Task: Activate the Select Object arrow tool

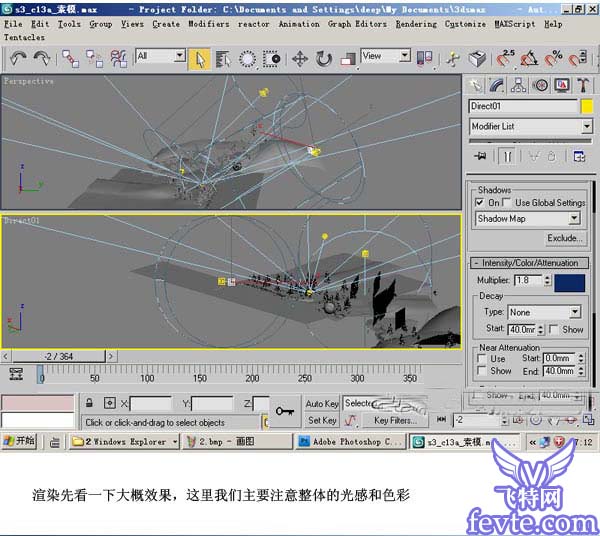Action: (x=199, y=59)
